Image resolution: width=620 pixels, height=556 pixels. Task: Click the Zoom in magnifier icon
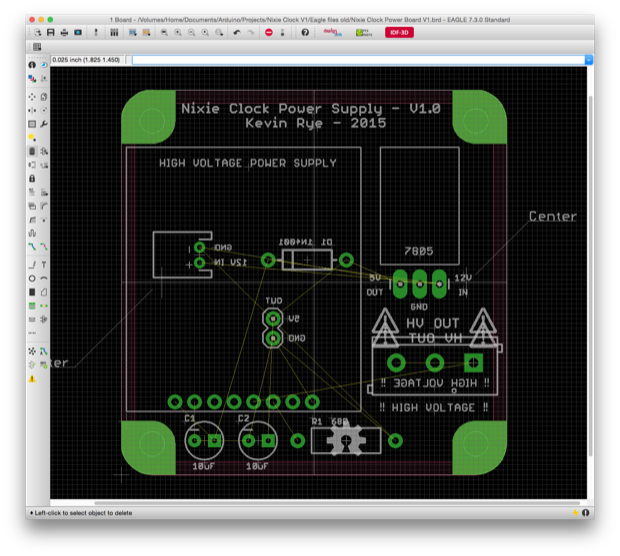[178, 32]
